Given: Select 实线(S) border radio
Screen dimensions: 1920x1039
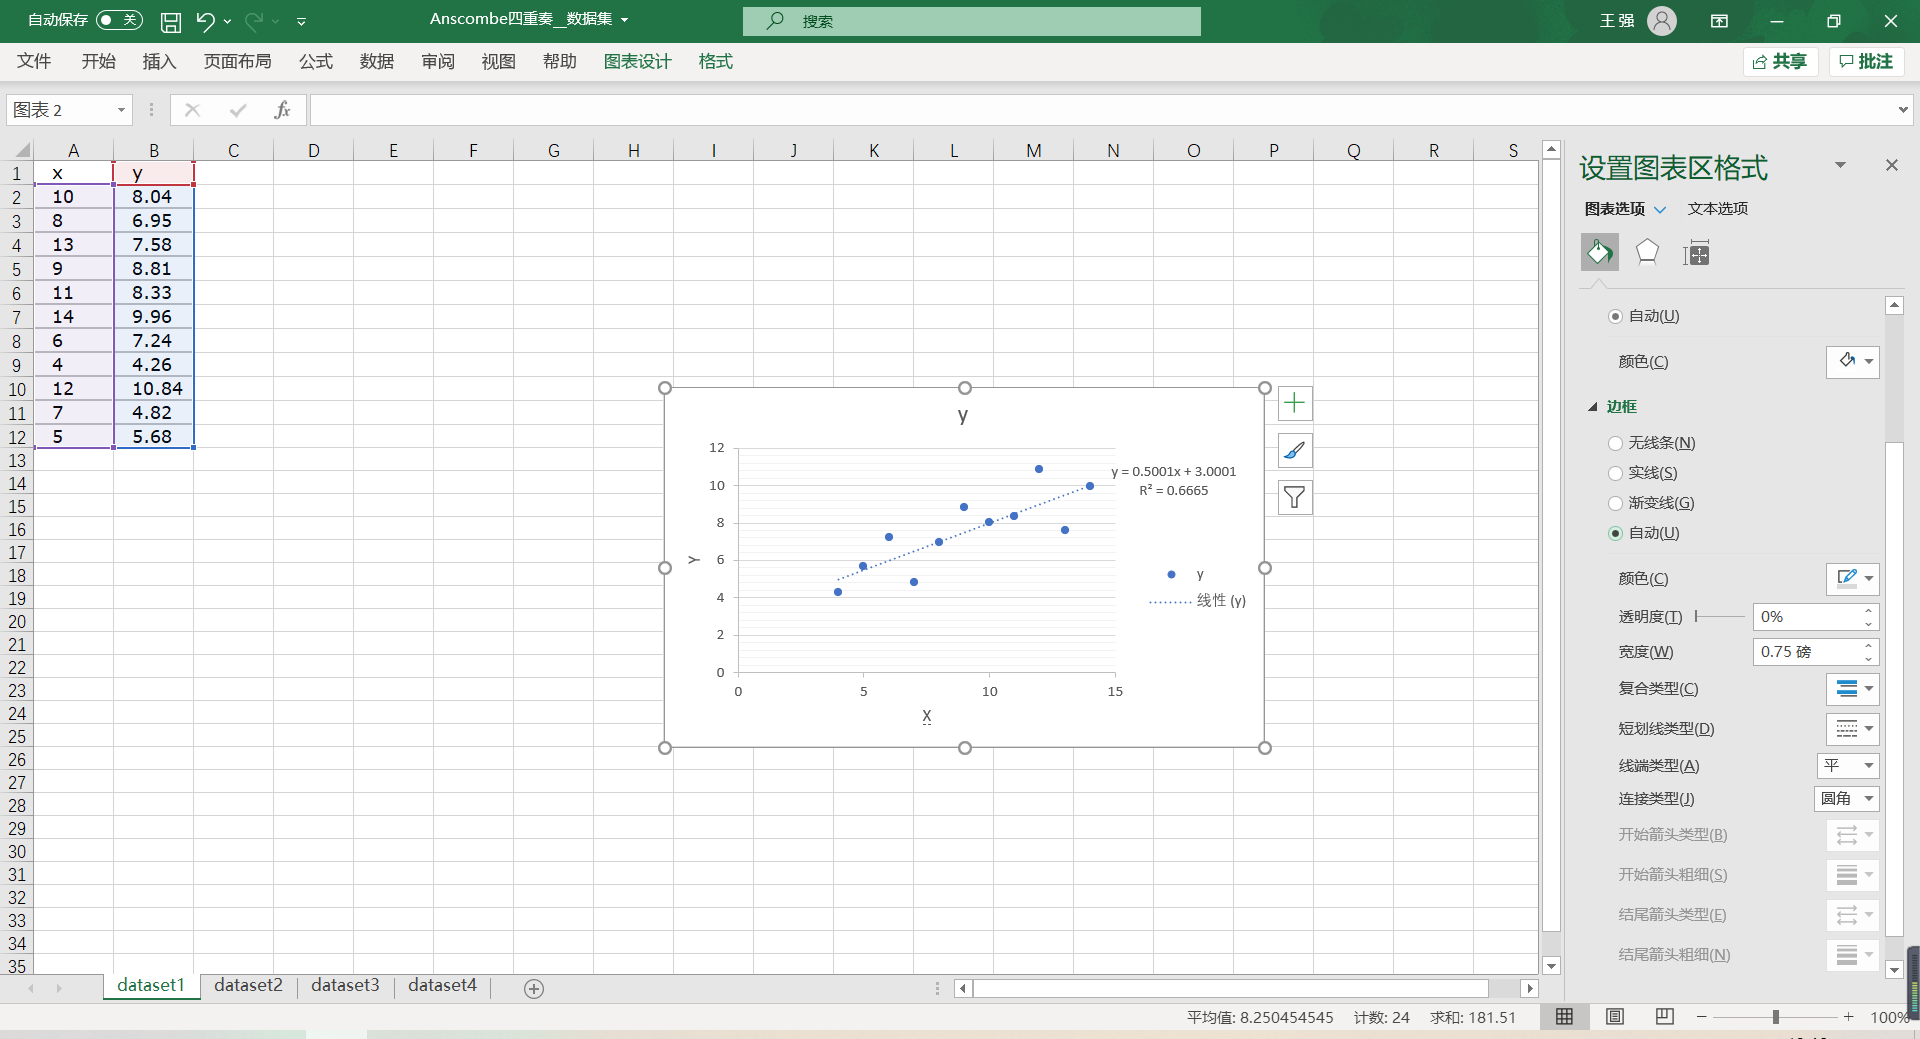Looking at the screenshot, I should pyautogui.click(x=1615, y=473).
